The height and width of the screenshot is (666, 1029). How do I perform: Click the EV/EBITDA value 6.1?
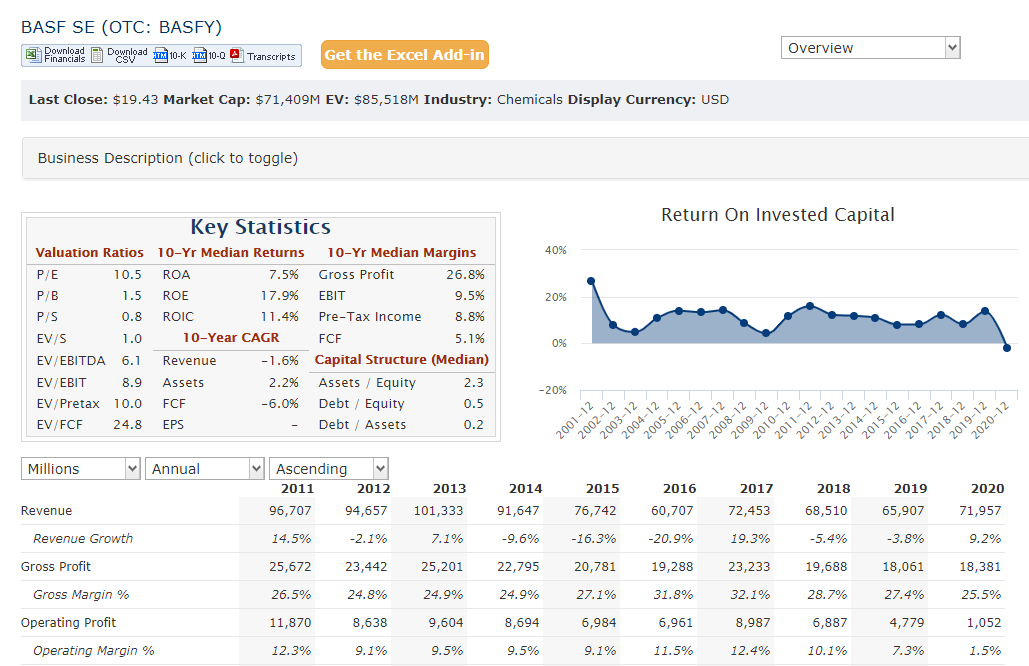point(131,360)
